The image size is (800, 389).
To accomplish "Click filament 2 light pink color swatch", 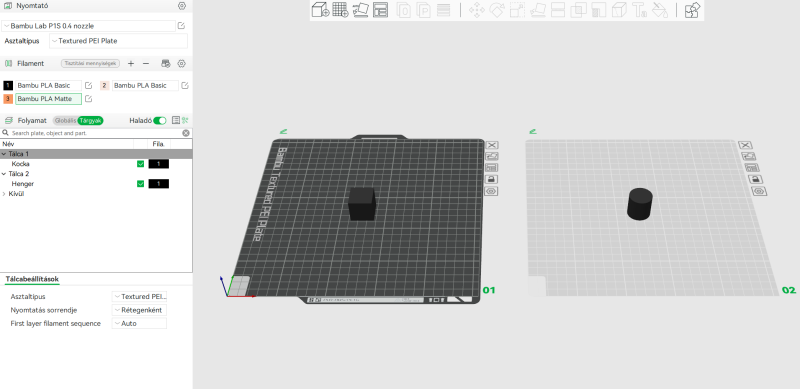I will (x=105, y=85).
